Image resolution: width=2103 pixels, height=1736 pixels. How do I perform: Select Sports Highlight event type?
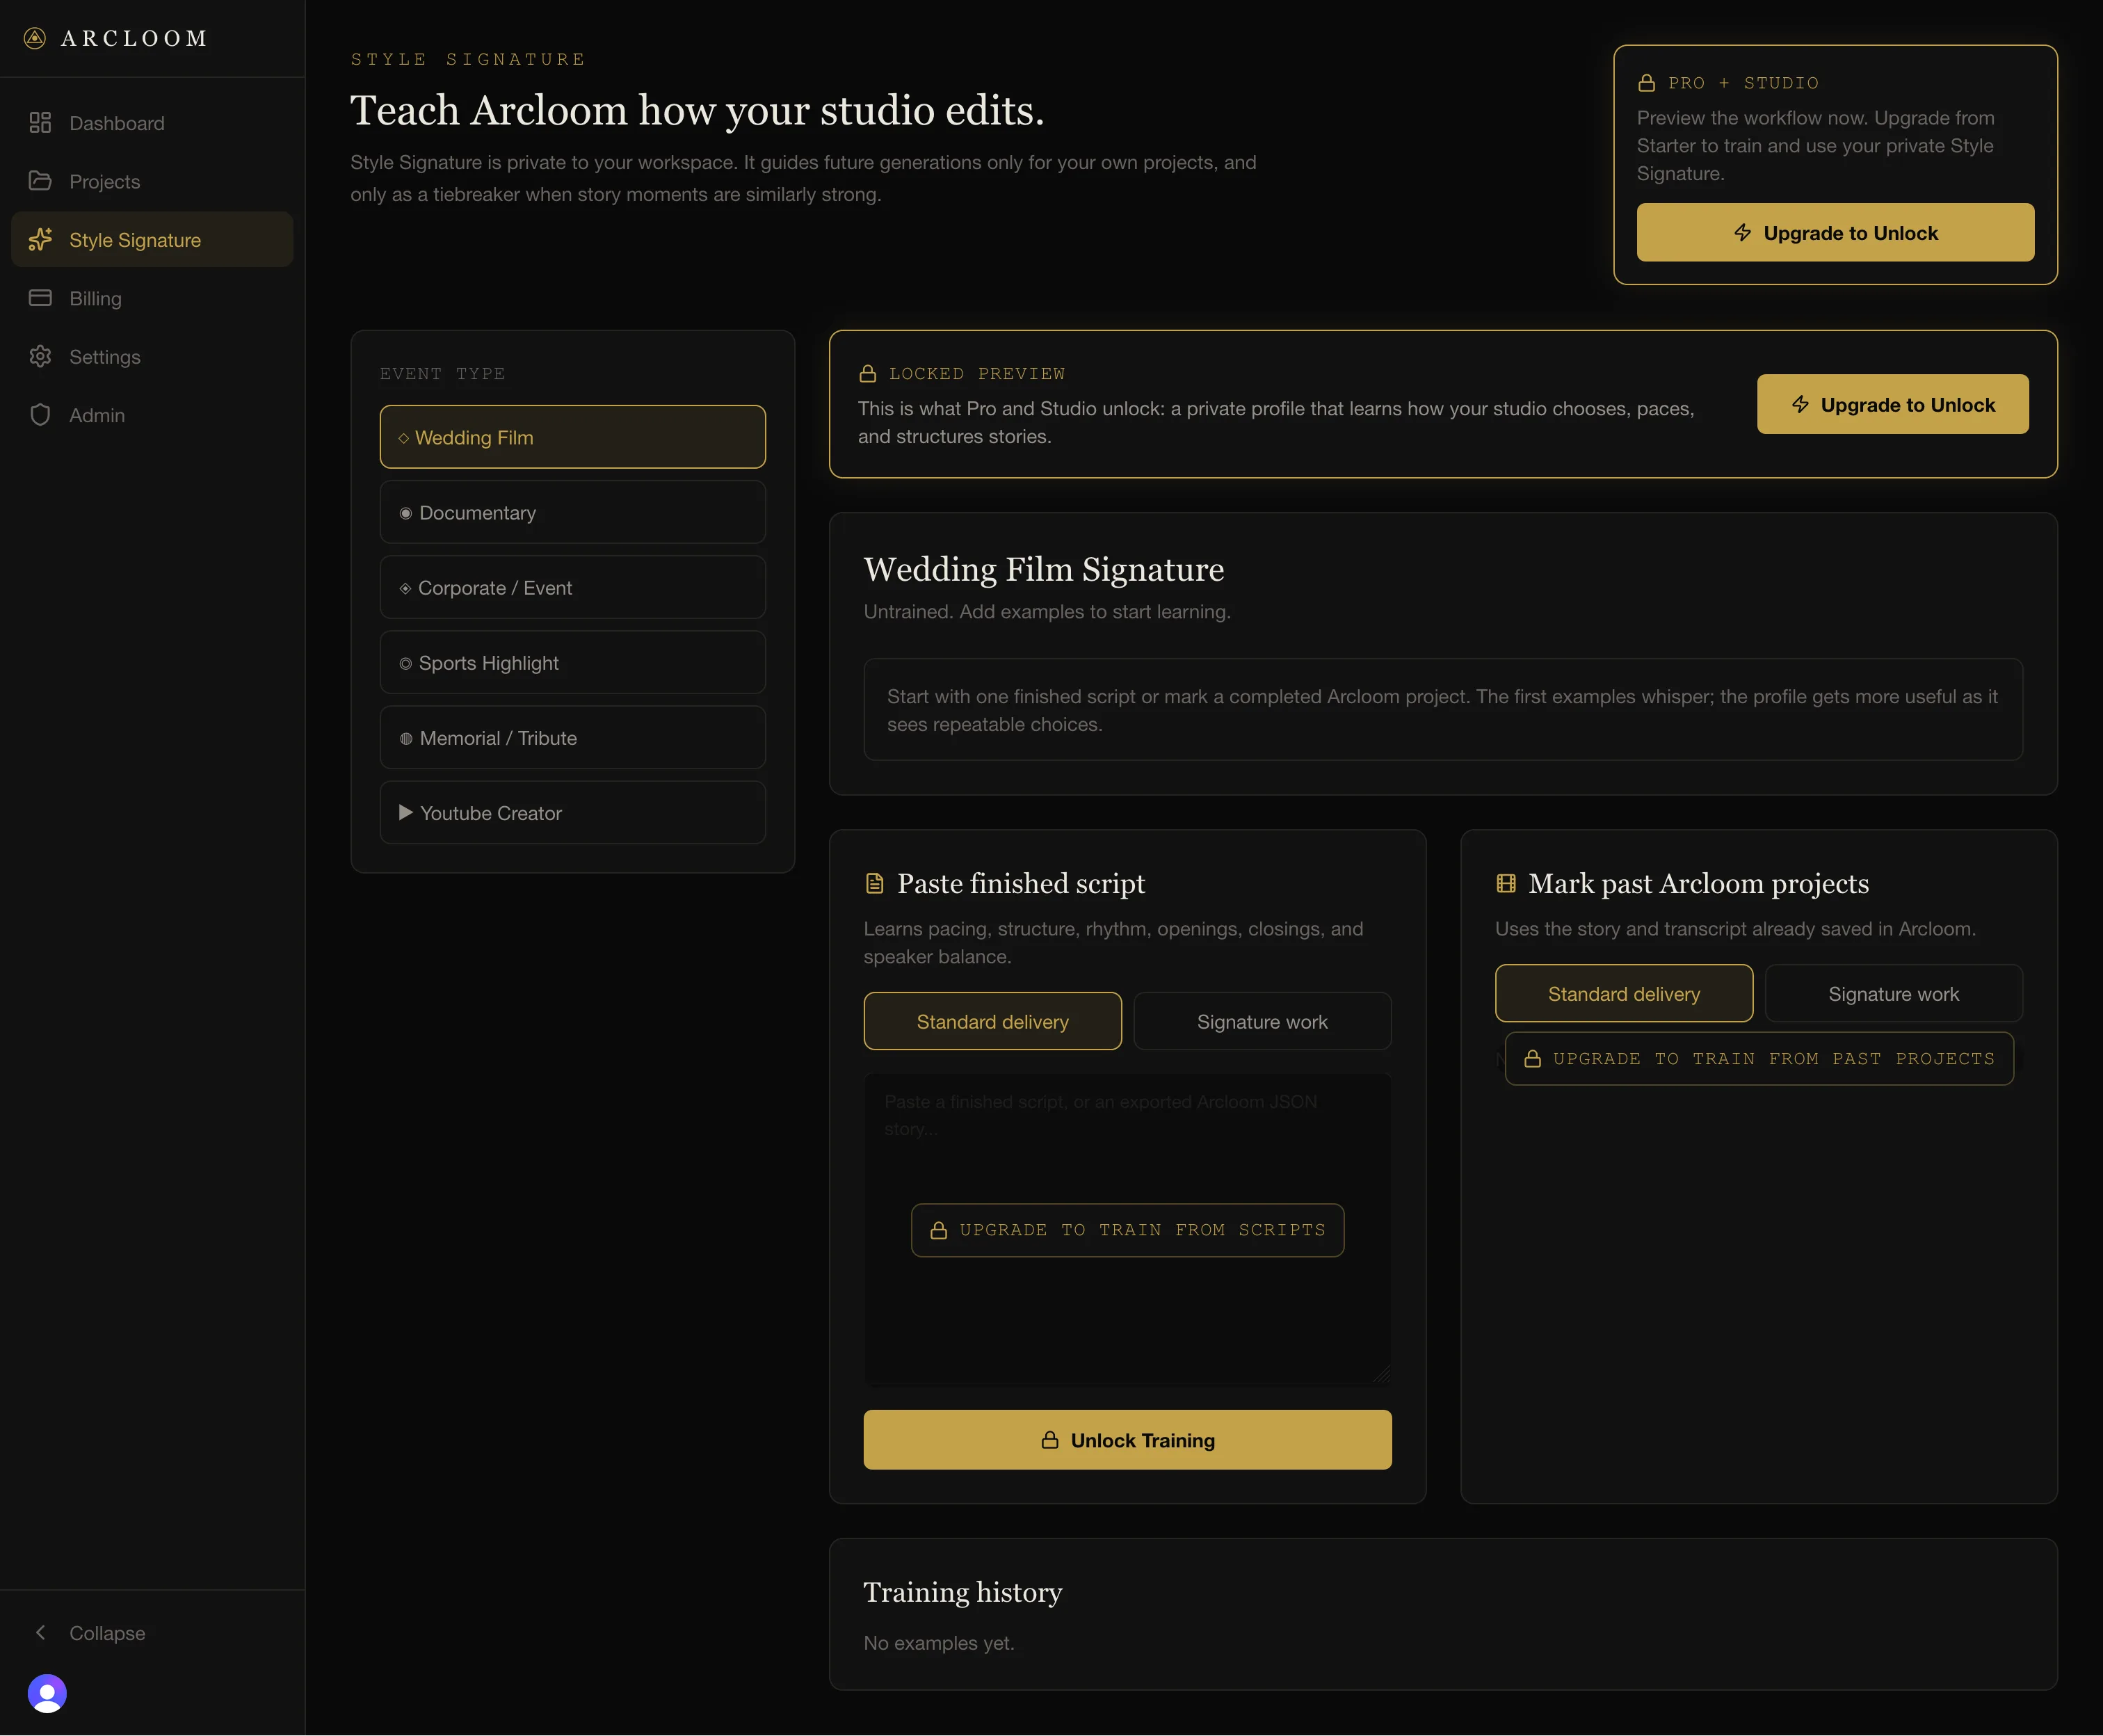(572, 662)
